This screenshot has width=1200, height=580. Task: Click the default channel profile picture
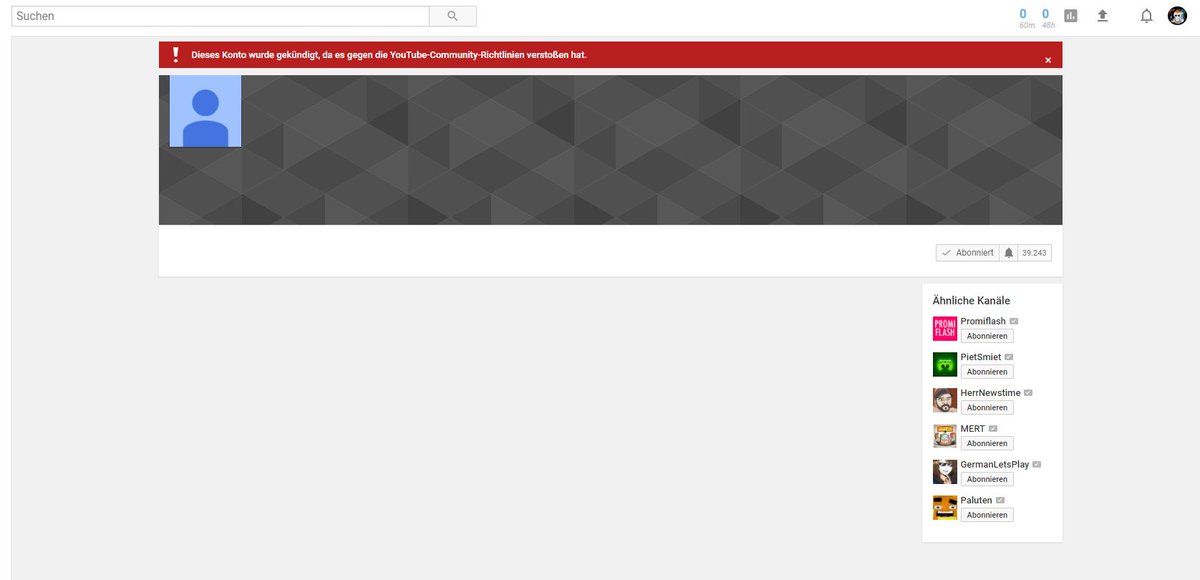[205, 111]
